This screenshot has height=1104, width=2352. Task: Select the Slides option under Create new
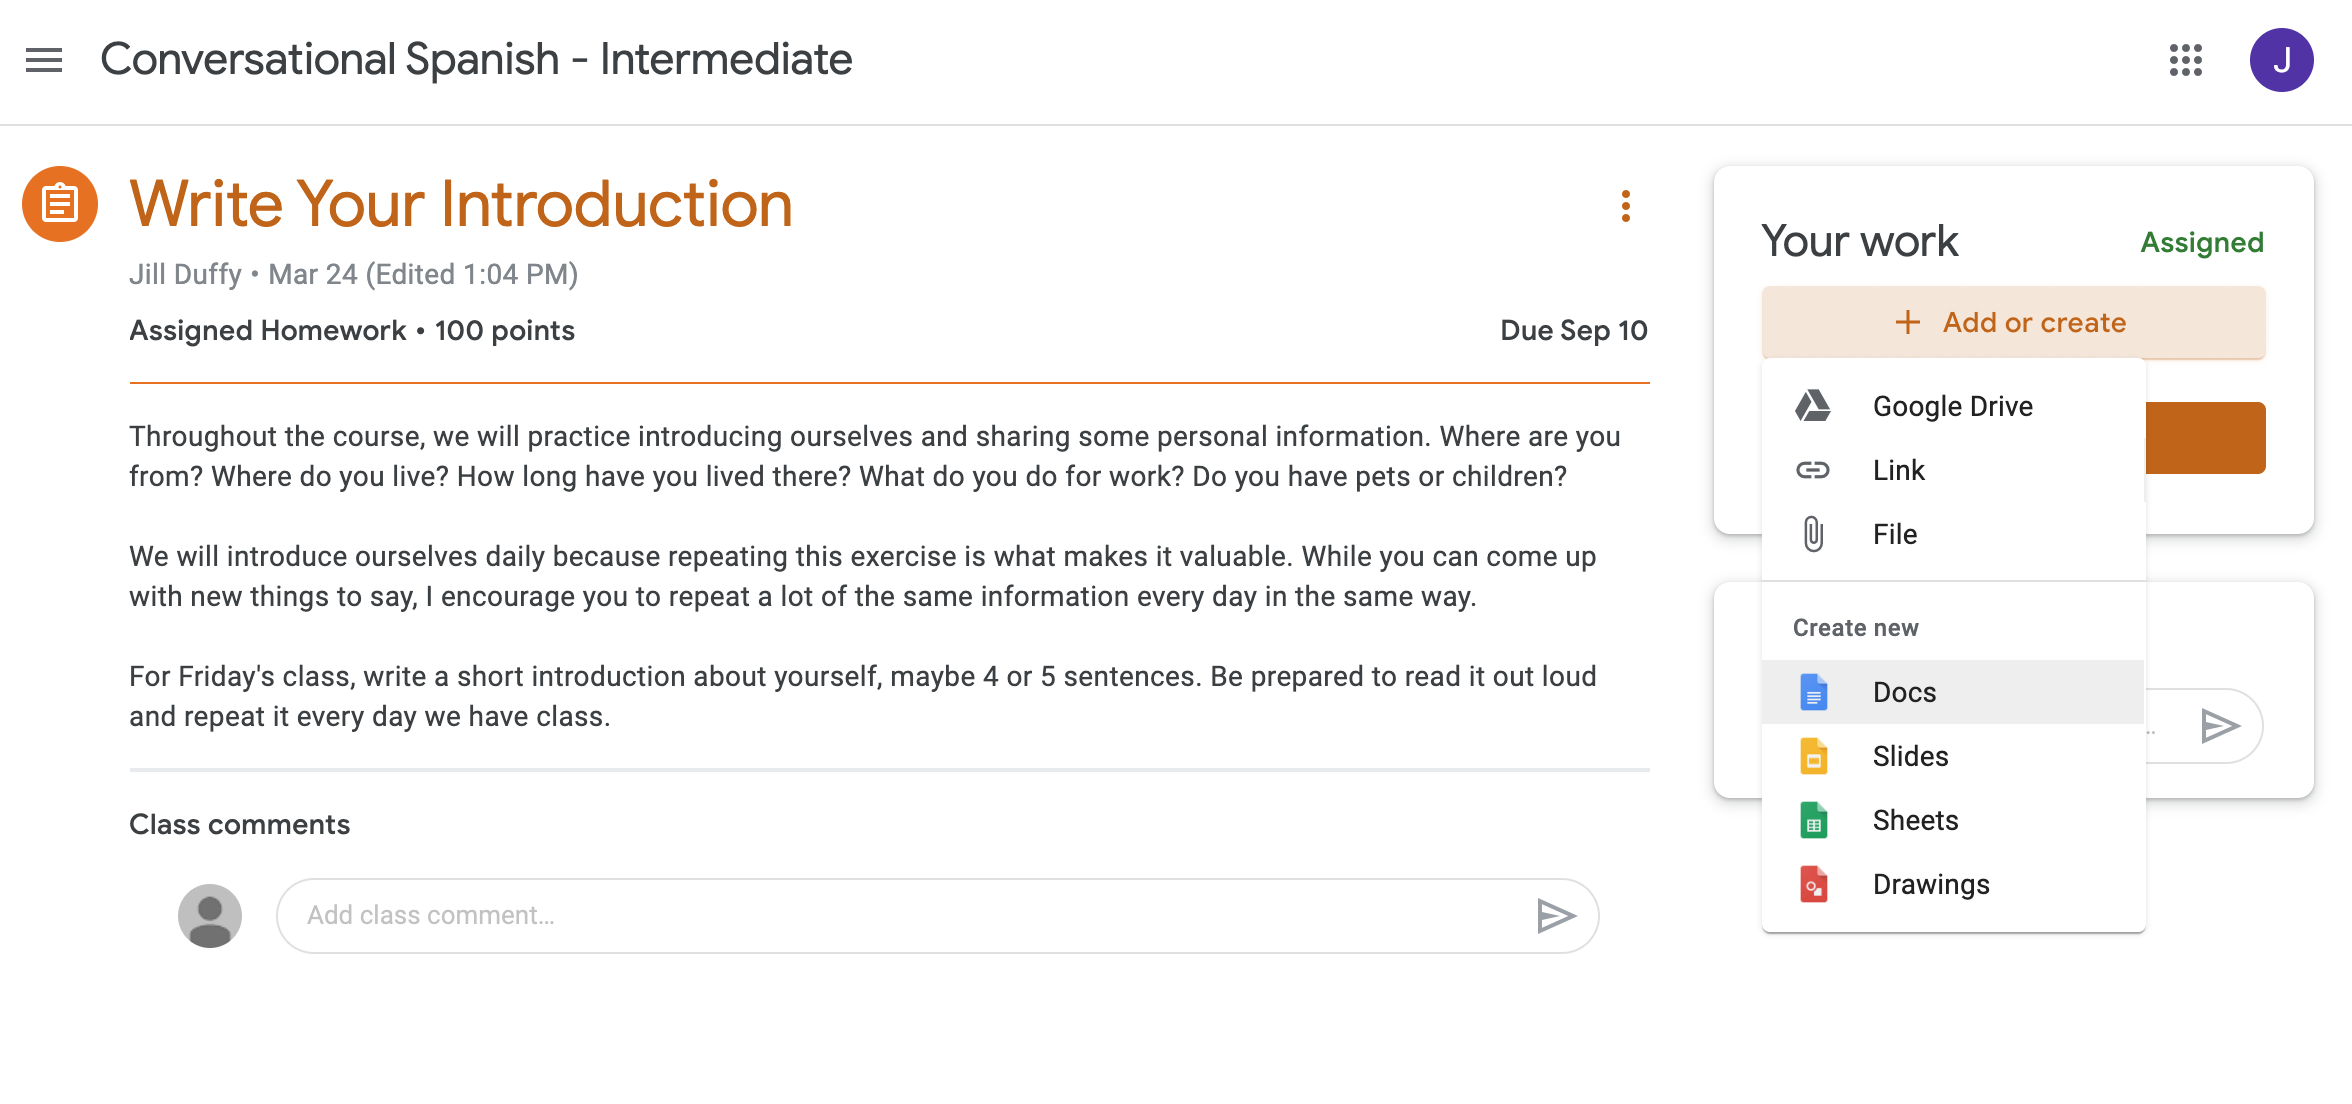coord(1910,754)
